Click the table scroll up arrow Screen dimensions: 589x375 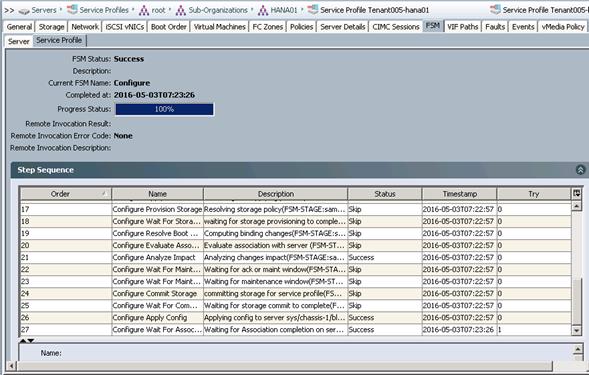point(577,206)
